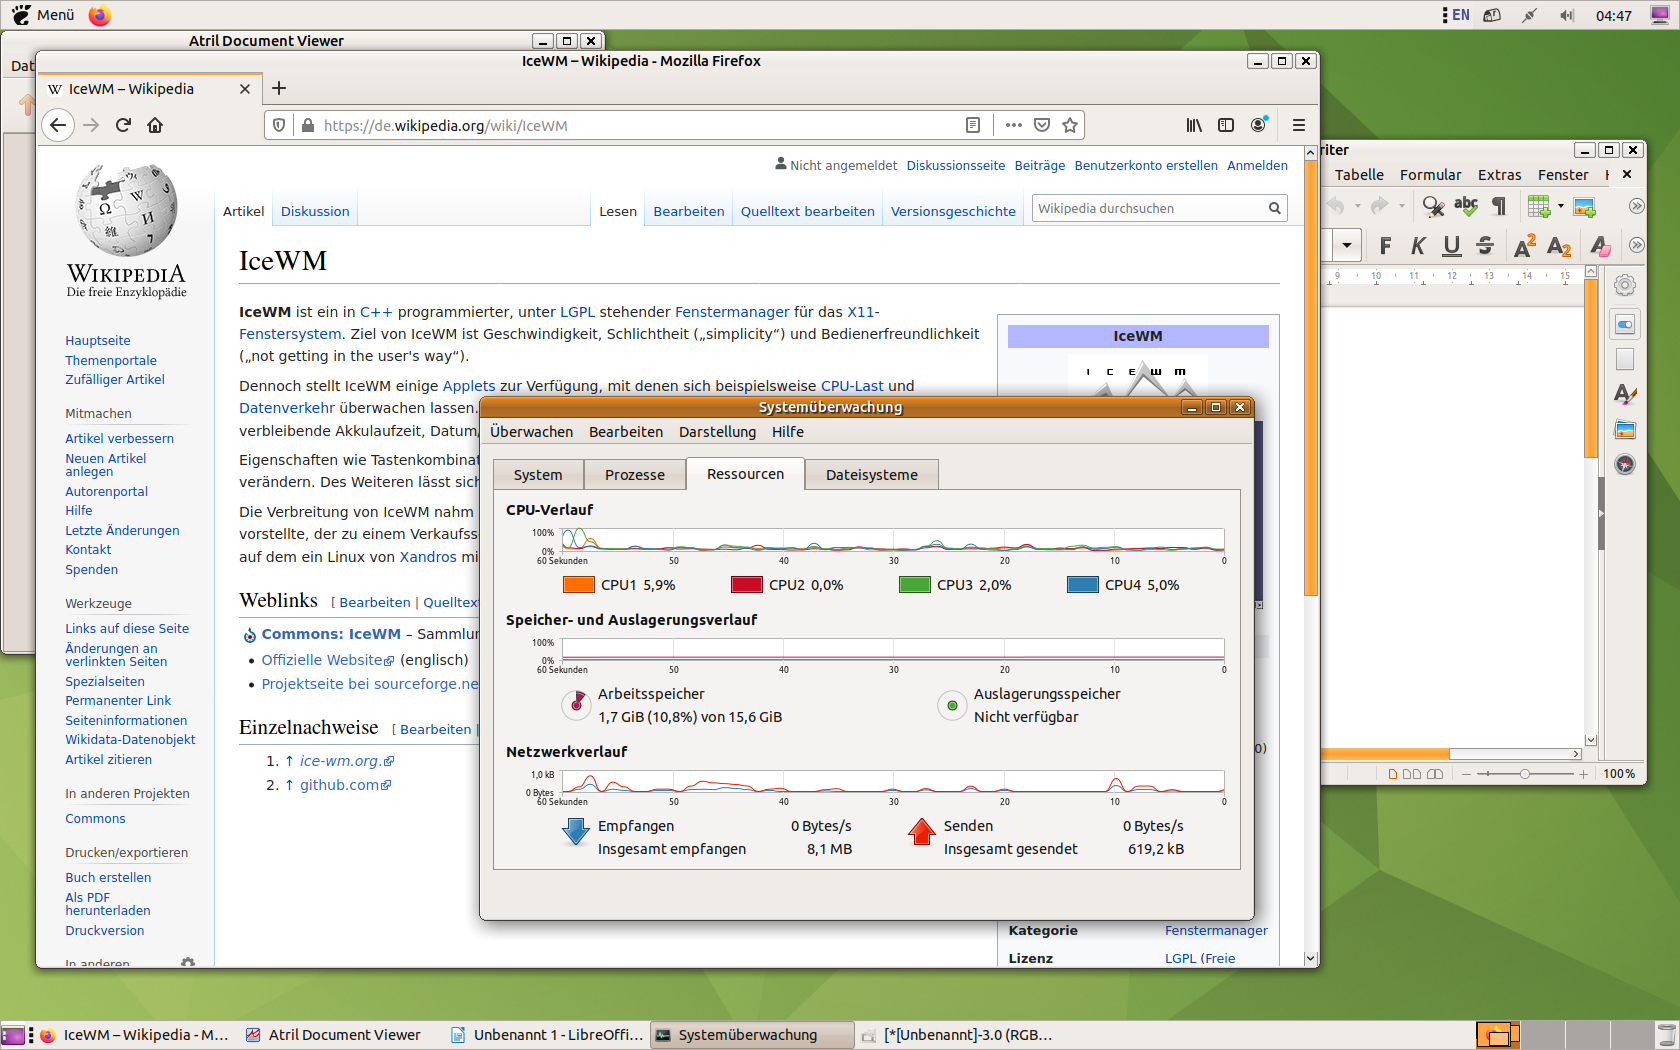Open the Redo history dropdown in Writer
1680x1050 pixels.
tap(1401, 206)
